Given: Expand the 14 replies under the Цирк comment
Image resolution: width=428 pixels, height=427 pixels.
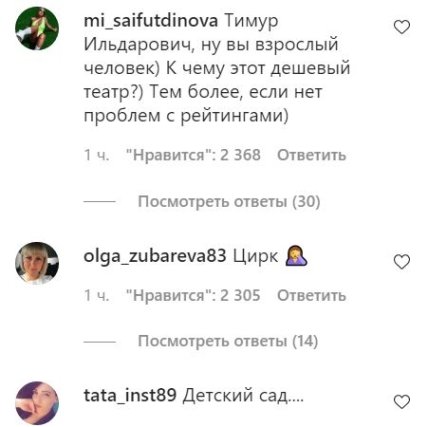Looking at the screenshot, I should click(x=228, y=341).
